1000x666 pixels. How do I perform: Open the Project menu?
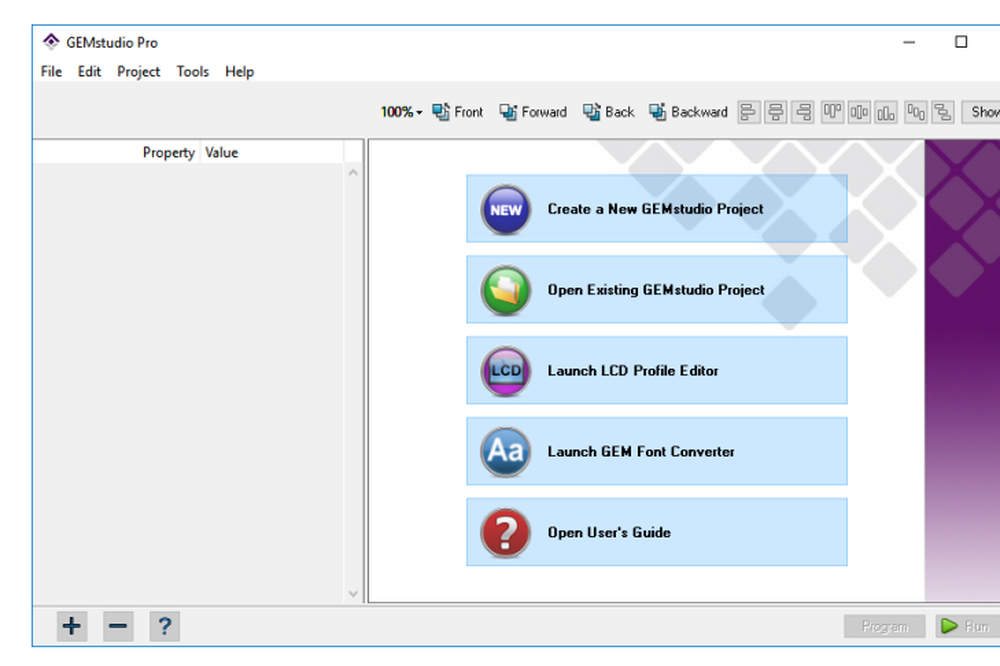click(x=138, y=71)
